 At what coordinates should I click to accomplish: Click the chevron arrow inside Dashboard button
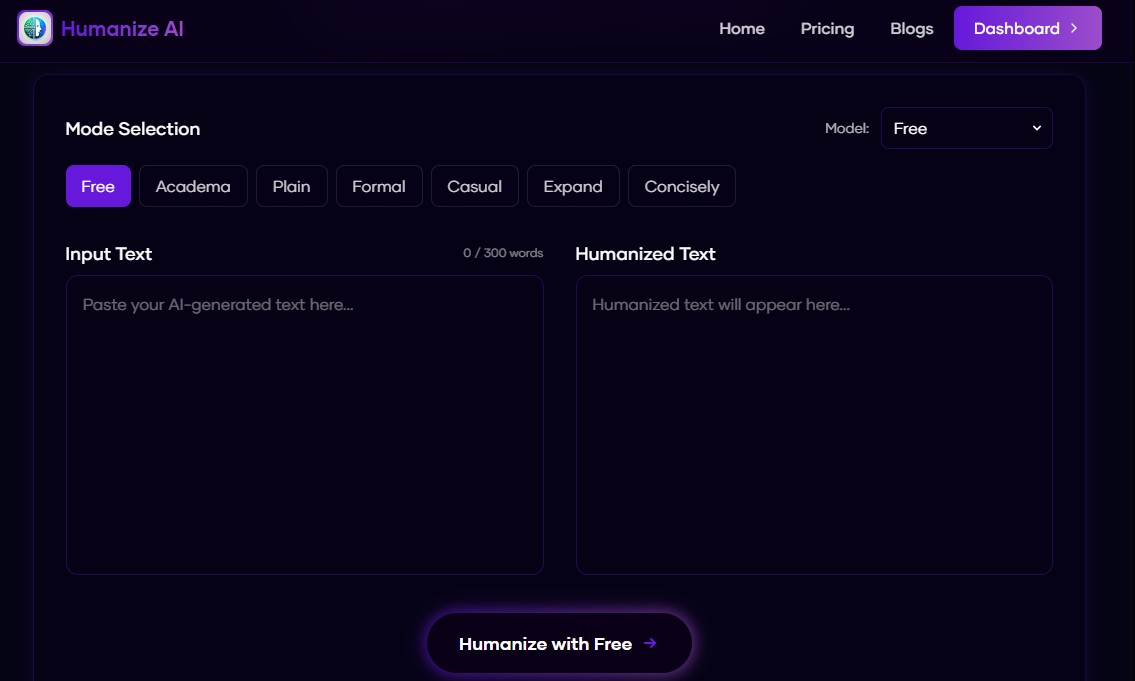pyautogui.click(x=1074, y=28)
